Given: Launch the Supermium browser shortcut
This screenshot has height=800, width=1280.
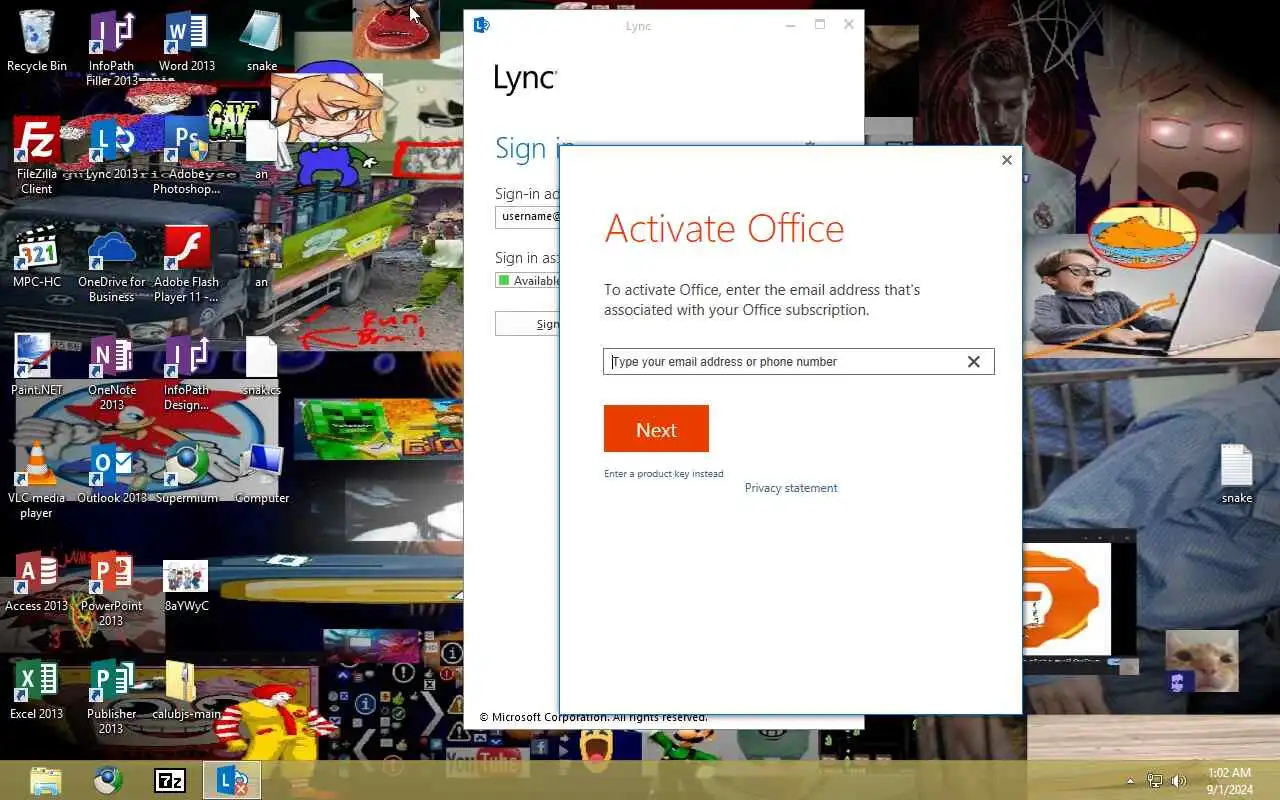Looking at the screenshot, I should click(187, 474).
